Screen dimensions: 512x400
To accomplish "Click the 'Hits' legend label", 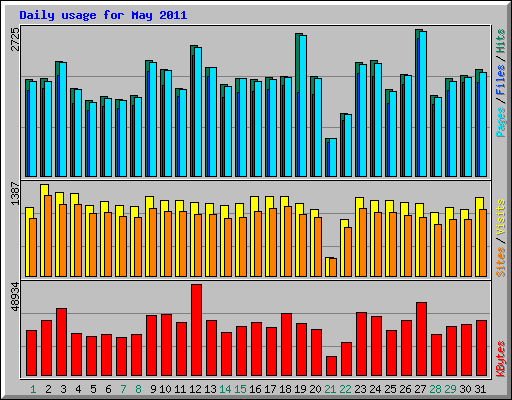I will [500, 41].
